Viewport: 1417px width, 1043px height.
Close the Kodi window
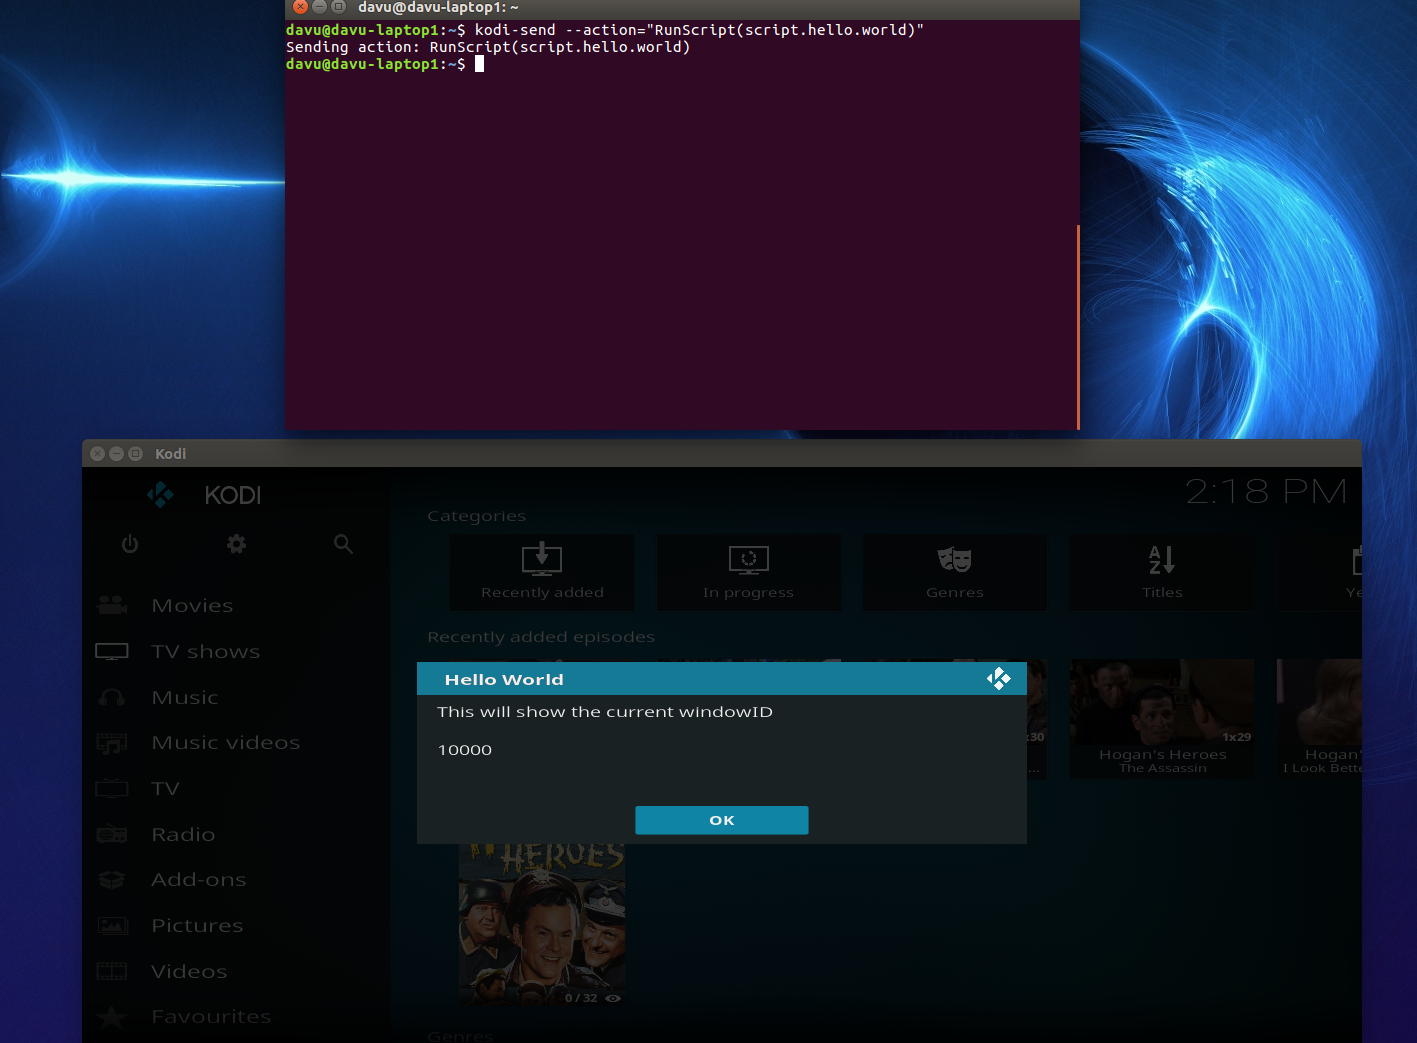tap(97, 453)
